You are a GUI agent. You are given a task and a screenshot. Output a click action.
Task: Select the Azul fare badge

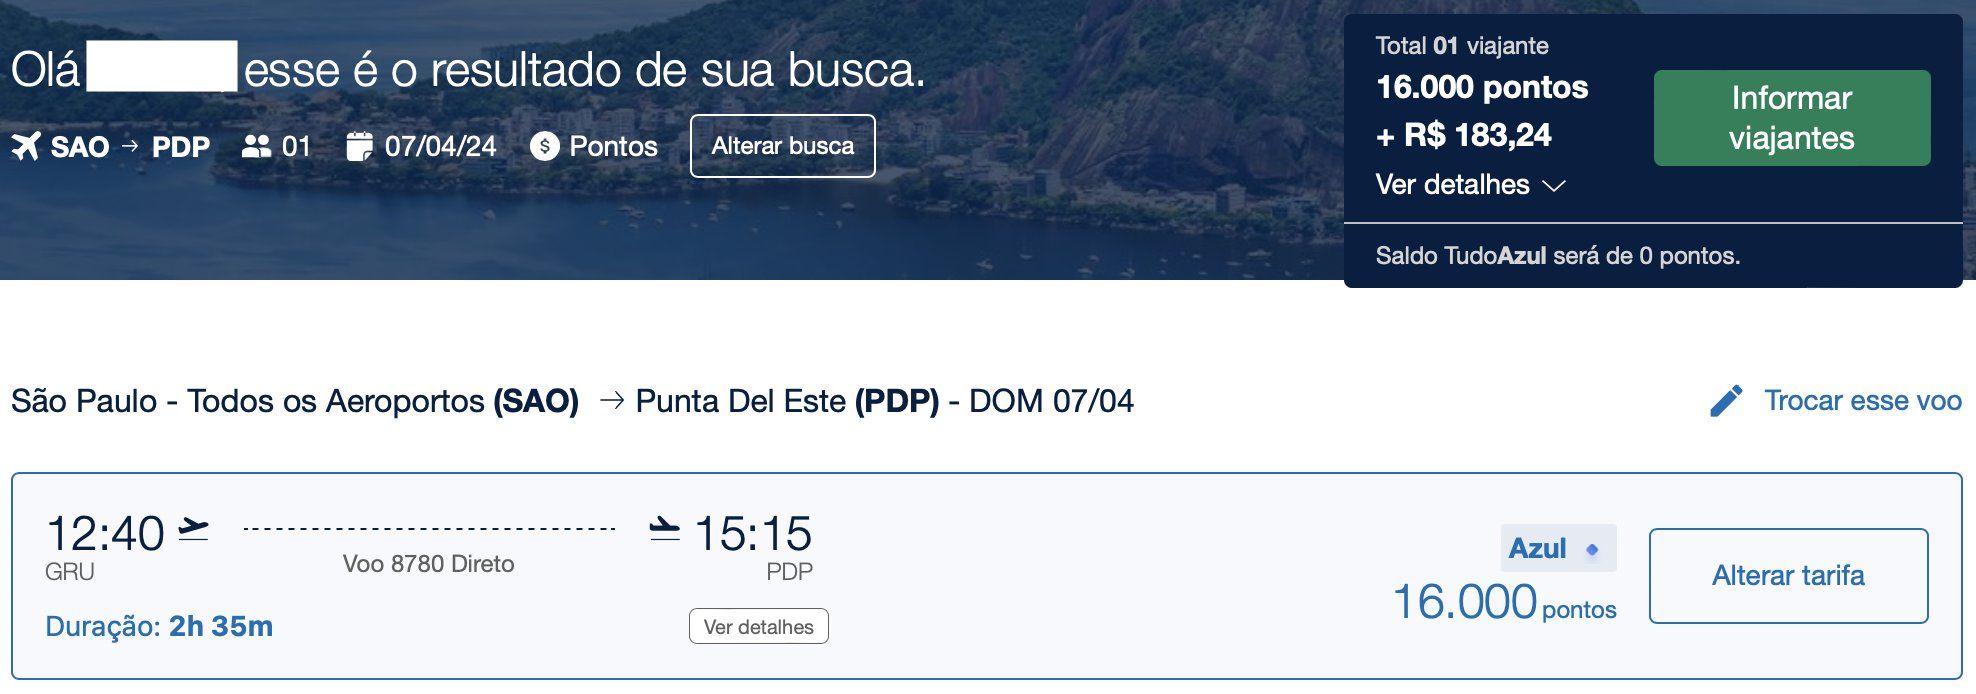1557,549
